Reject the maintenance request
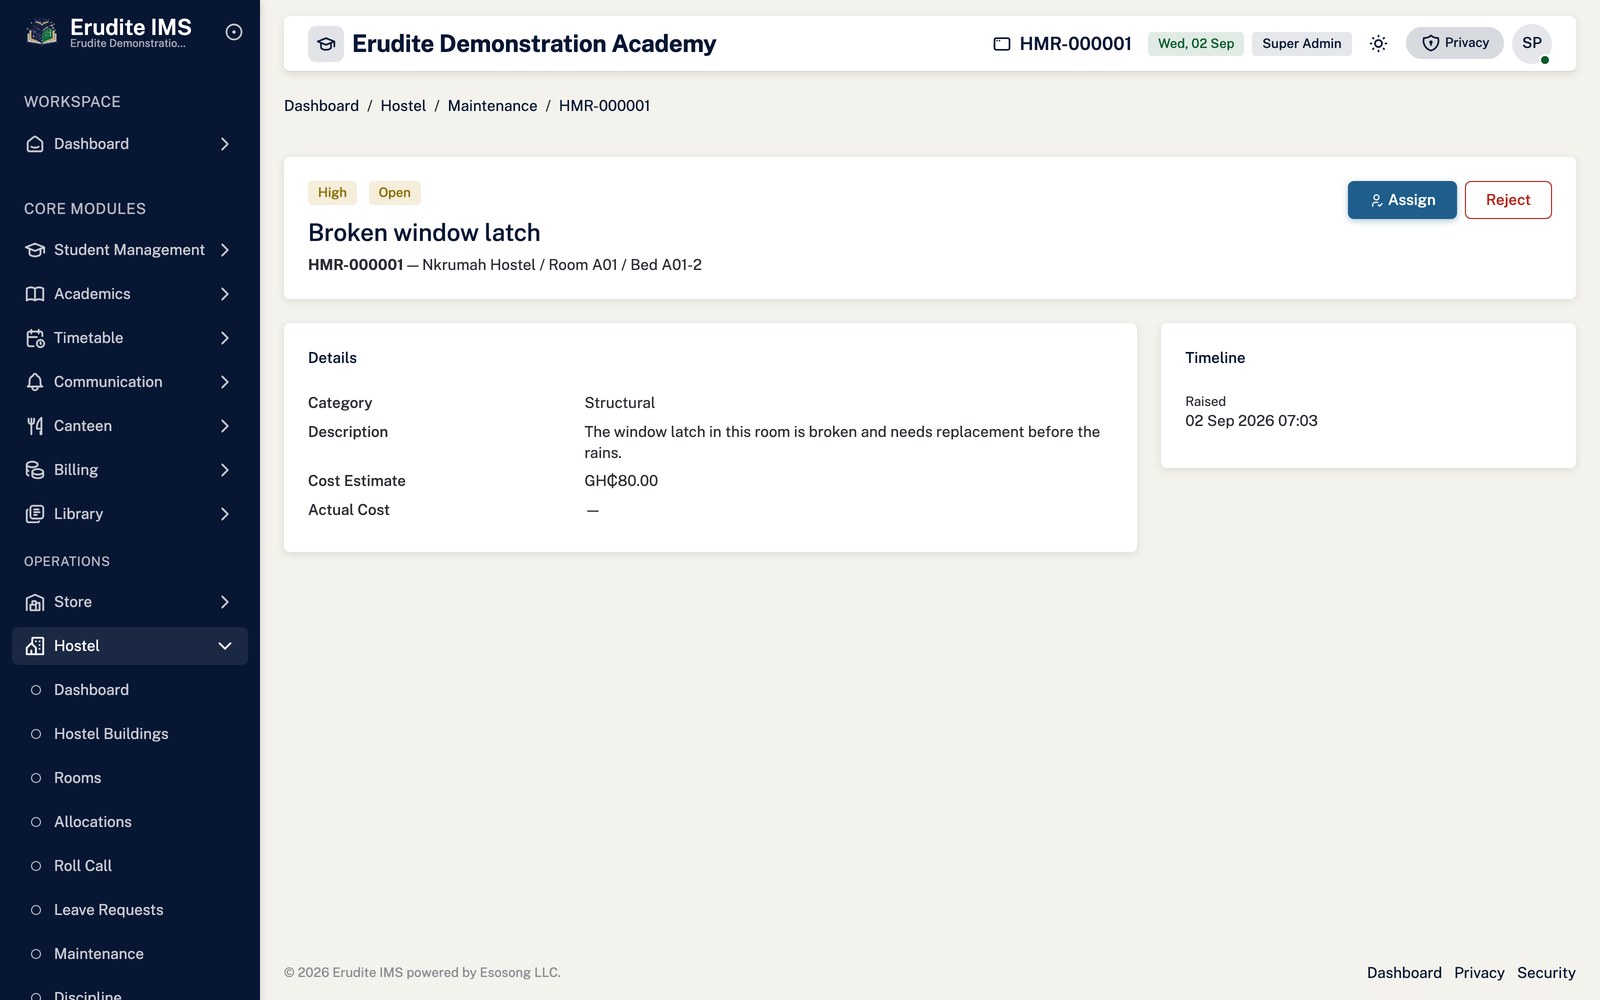 click(1508, 200)
